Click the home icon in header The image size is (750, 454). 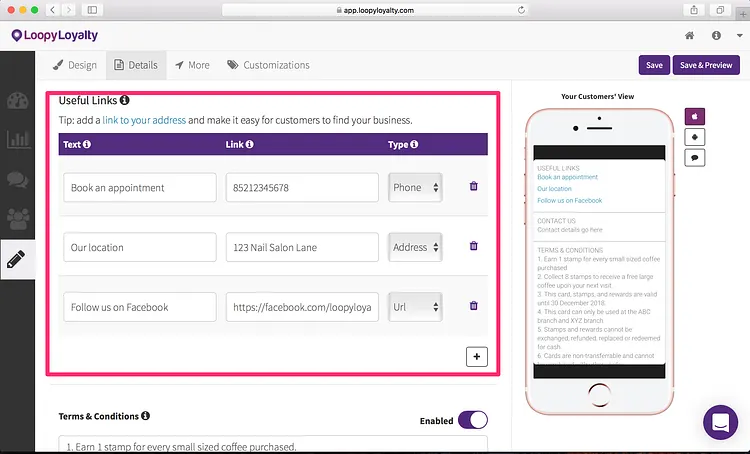689,35
